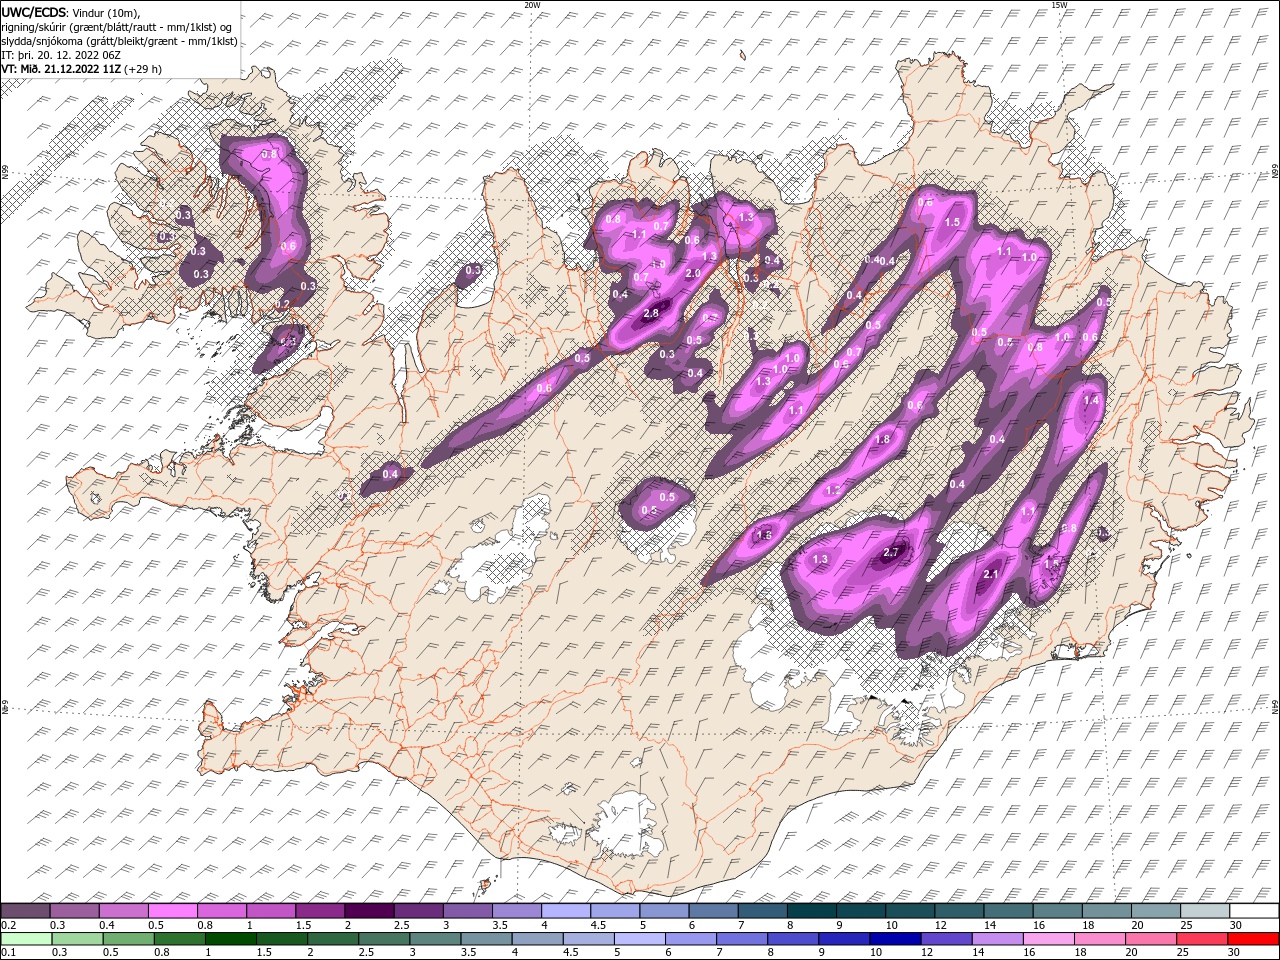Click the valid time line 'VT: Mið. 21.12.2022 11Z'
The height and width of the screenshot is (960, 1280).
pos(59,69)
